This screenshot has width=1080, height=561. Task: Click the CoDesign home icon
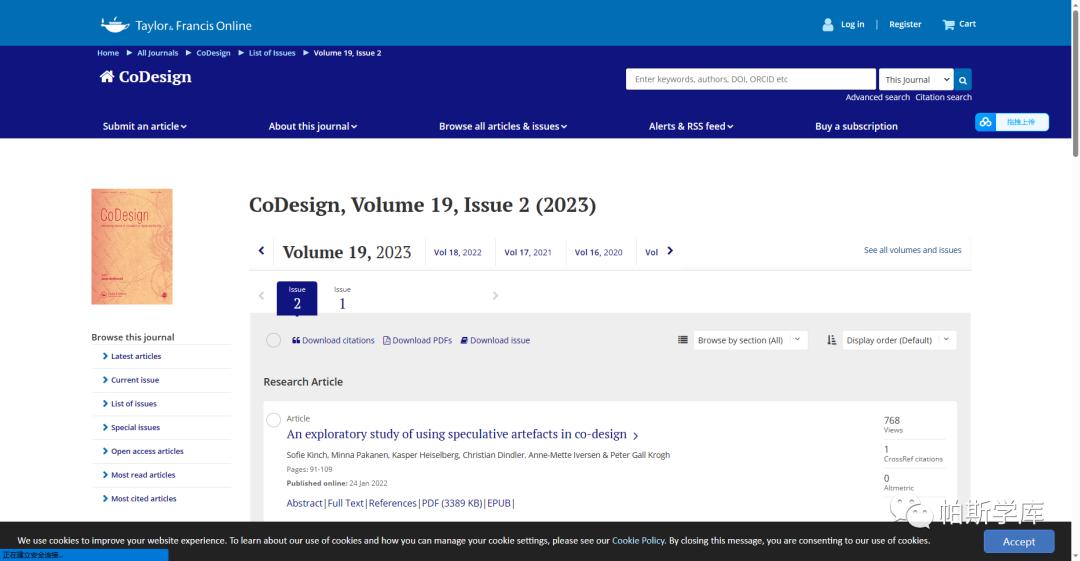(x=107, y=76)
